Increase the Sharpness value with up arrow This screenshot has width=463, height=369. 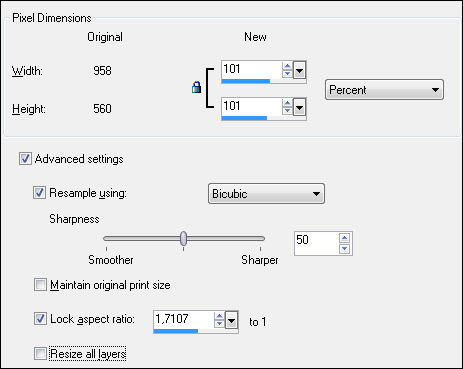click(344, 238)
